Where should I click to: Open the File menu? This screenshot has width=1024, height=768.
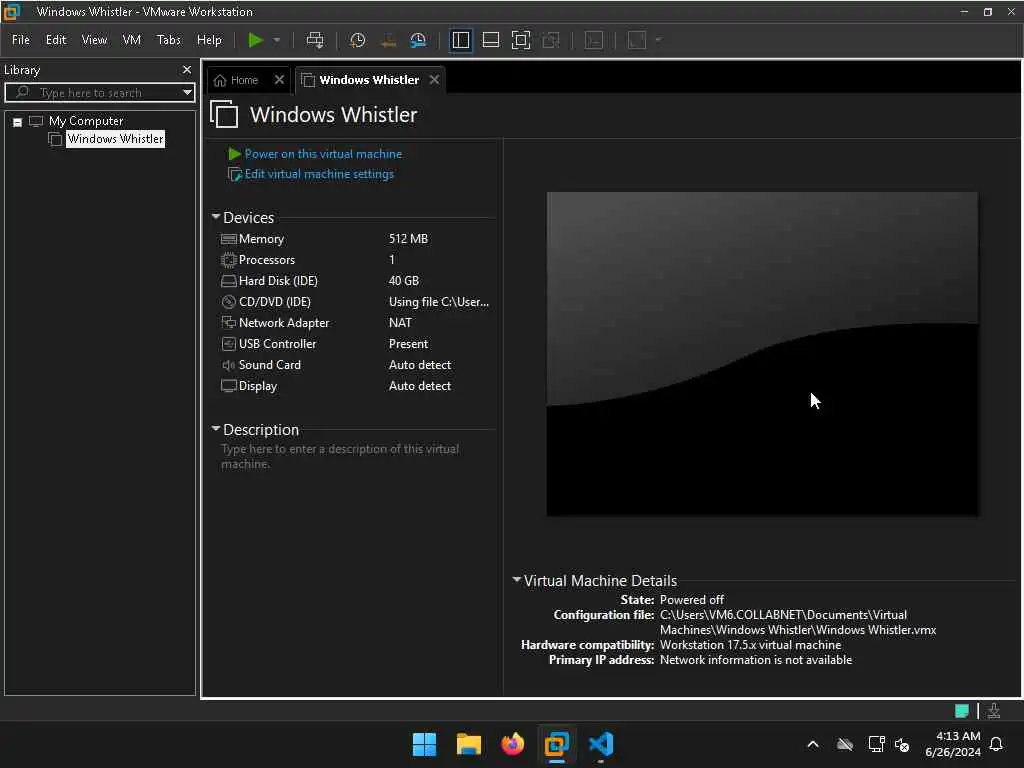[20, 40]
